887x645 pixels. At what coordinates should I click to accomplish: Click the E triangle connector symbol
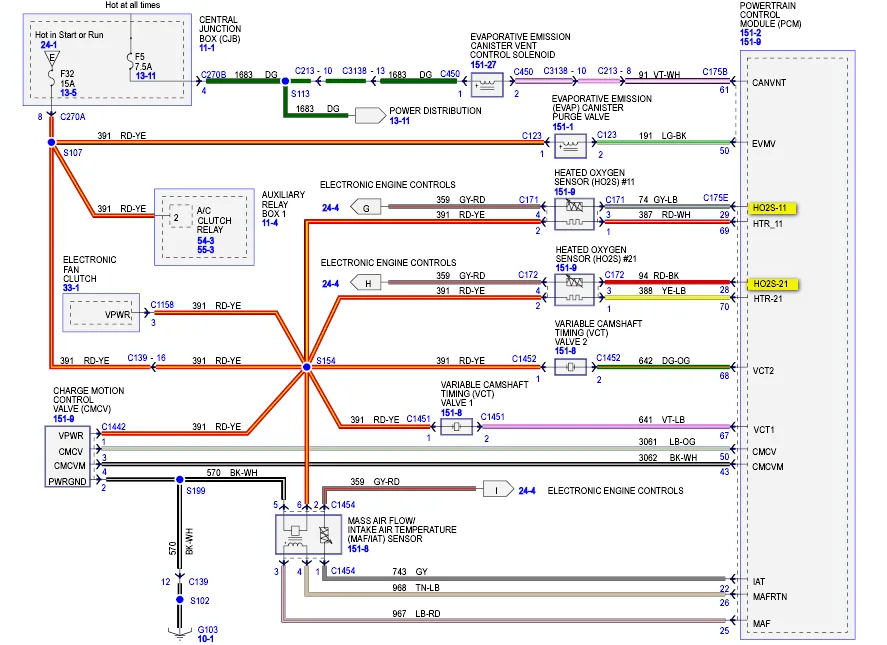(x=51, y=58)
